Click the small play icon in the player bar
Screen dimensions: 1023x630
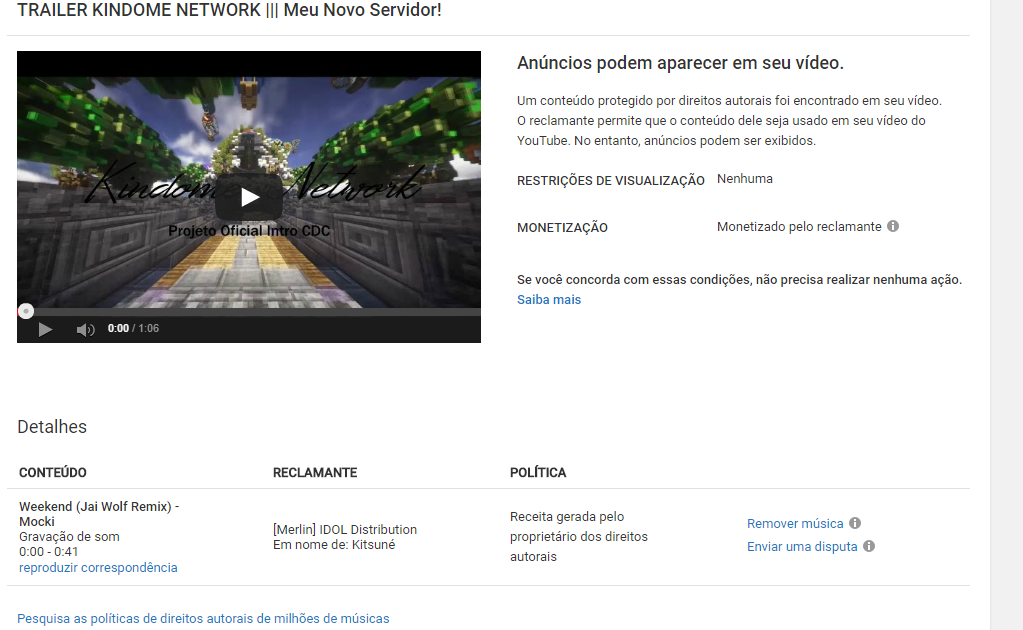pyautogui.click(x=45, y=329)
